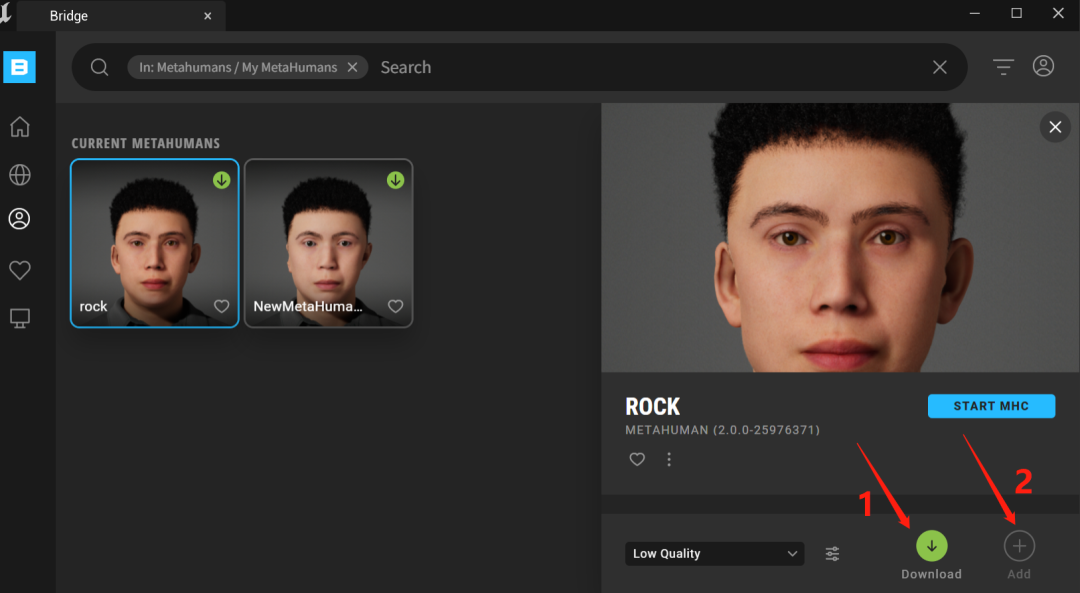
Task: Remove the Metahumans / My MetaHumans filter chip
Action: coord(352,67)
